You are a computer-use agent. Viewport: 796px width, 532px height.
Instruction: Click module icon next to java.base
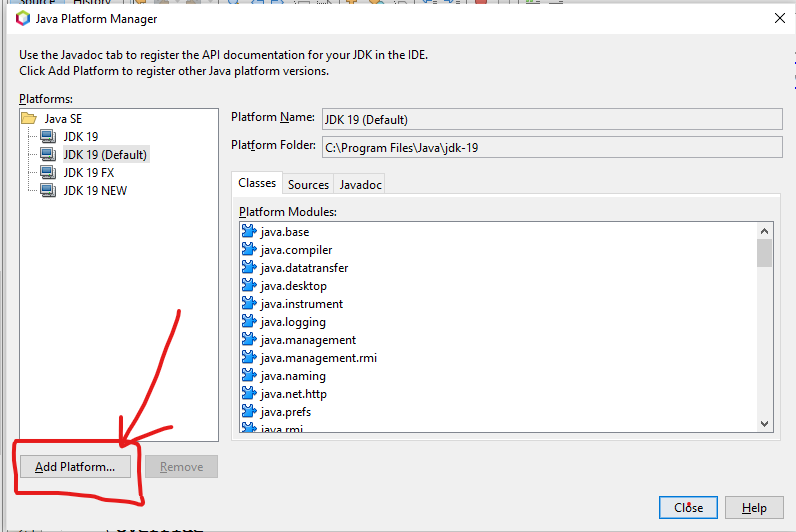click(x=249, y=231)
